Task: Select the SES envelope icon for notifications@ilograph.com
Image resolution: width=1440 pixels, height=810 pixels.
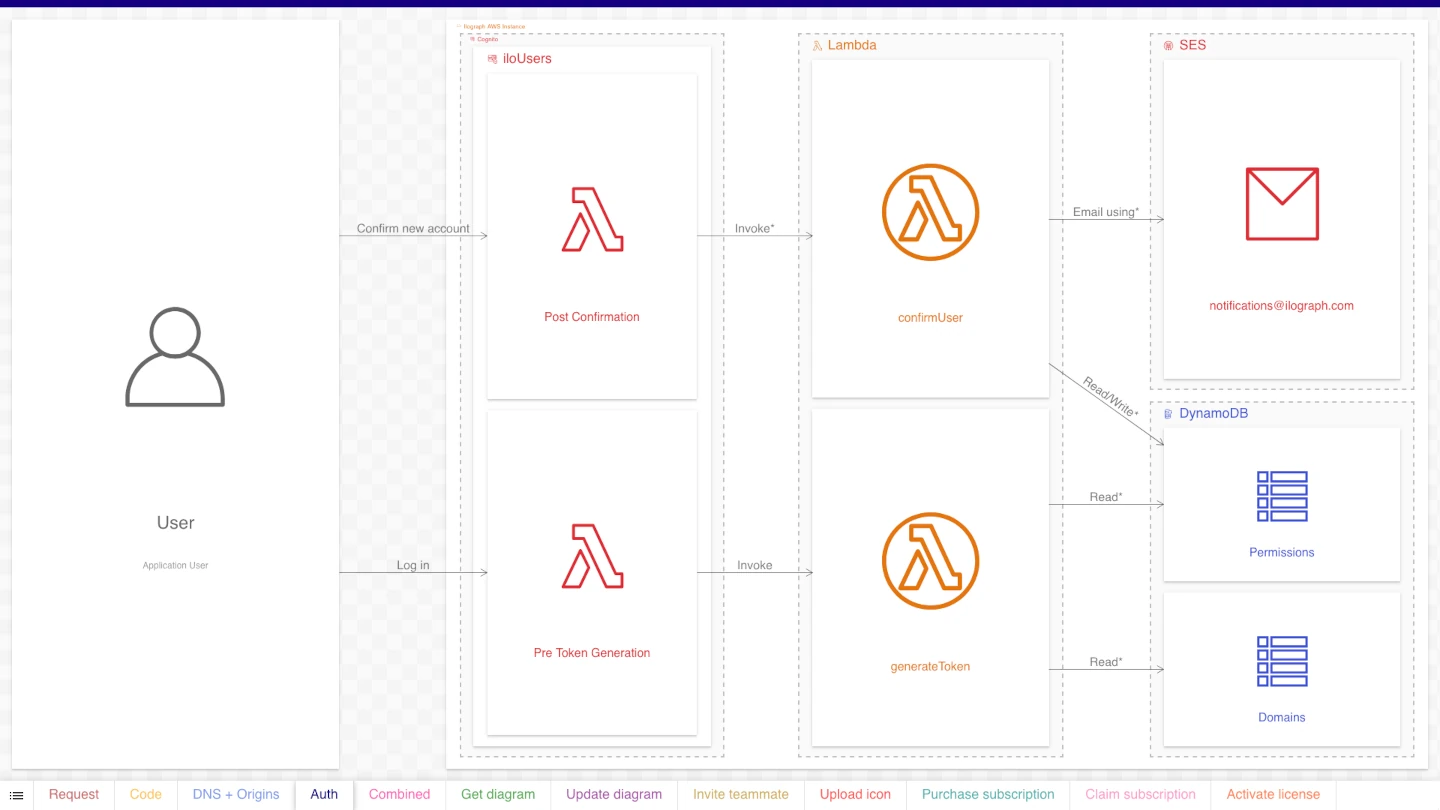Action: coord(1281,203)
